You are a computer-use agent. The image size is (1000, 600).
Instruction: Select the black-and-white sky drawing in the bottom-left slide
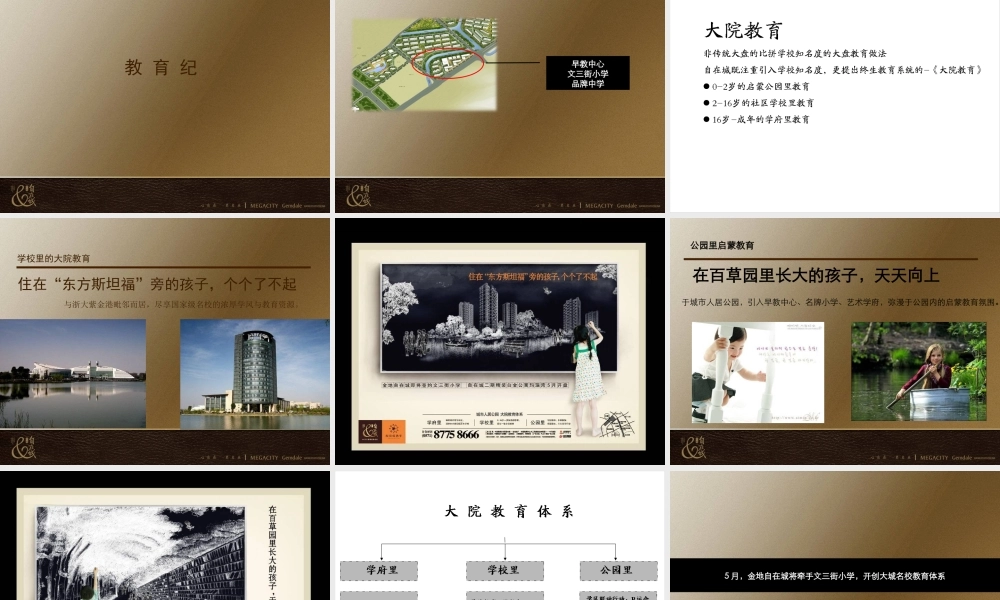[x=140, y=553]
